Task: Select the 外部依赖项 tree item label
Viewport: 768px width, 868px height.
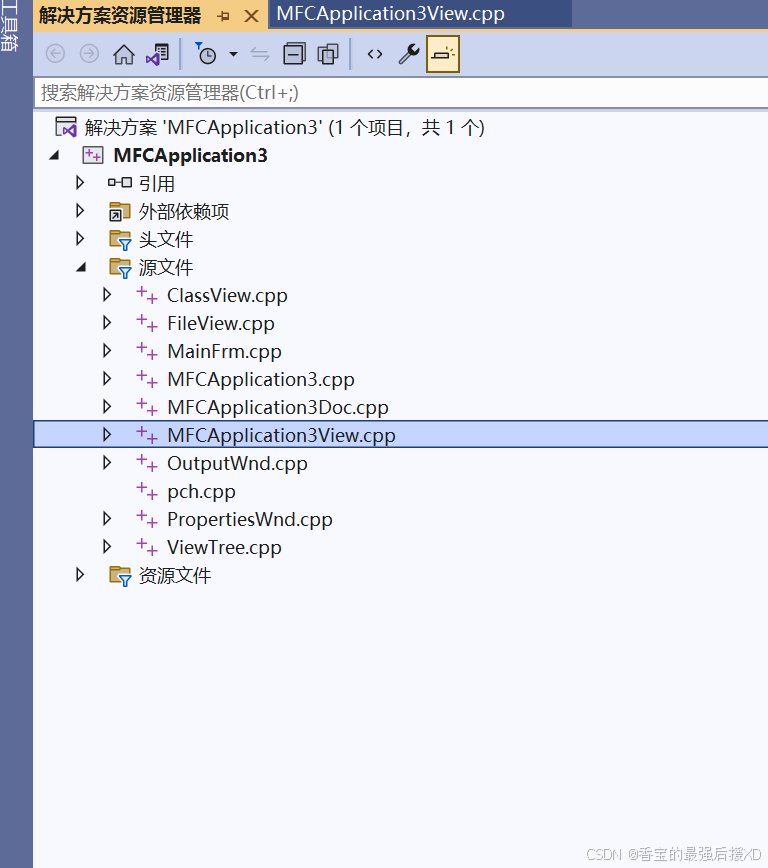Action: [184, 211]
